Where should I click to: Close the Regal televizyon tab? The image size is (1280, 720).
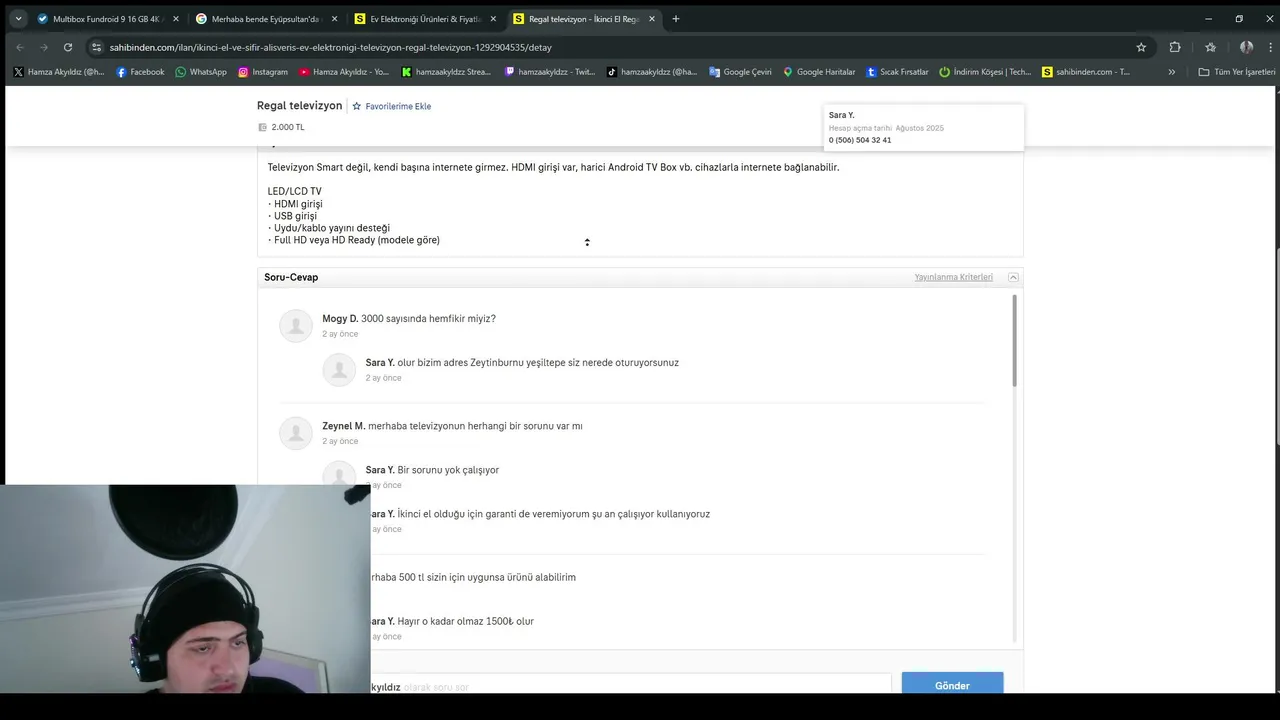pos(652,19)
